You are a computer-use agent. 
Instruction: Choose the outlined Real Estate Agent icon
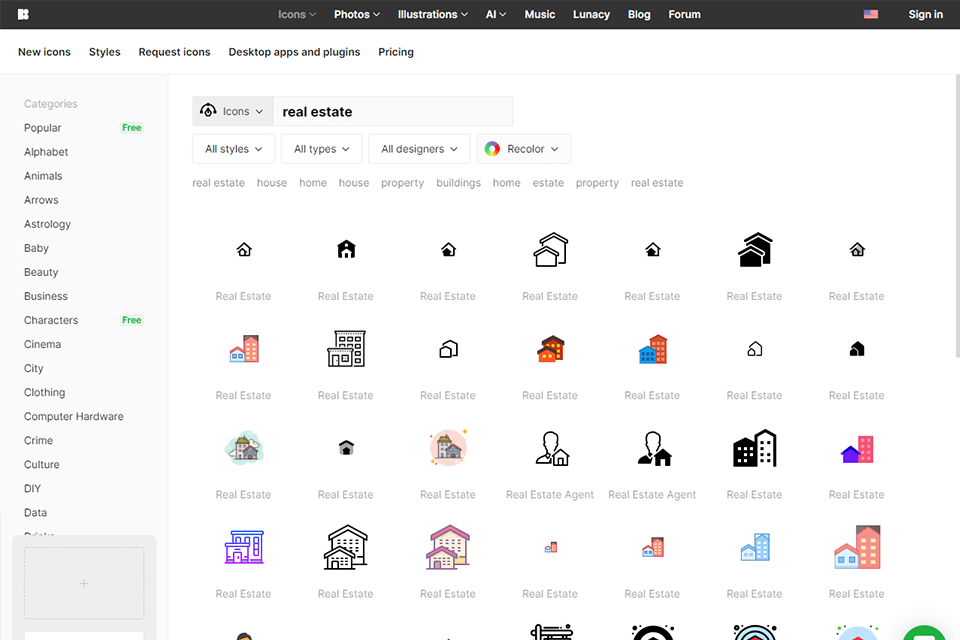pos(551,448)
